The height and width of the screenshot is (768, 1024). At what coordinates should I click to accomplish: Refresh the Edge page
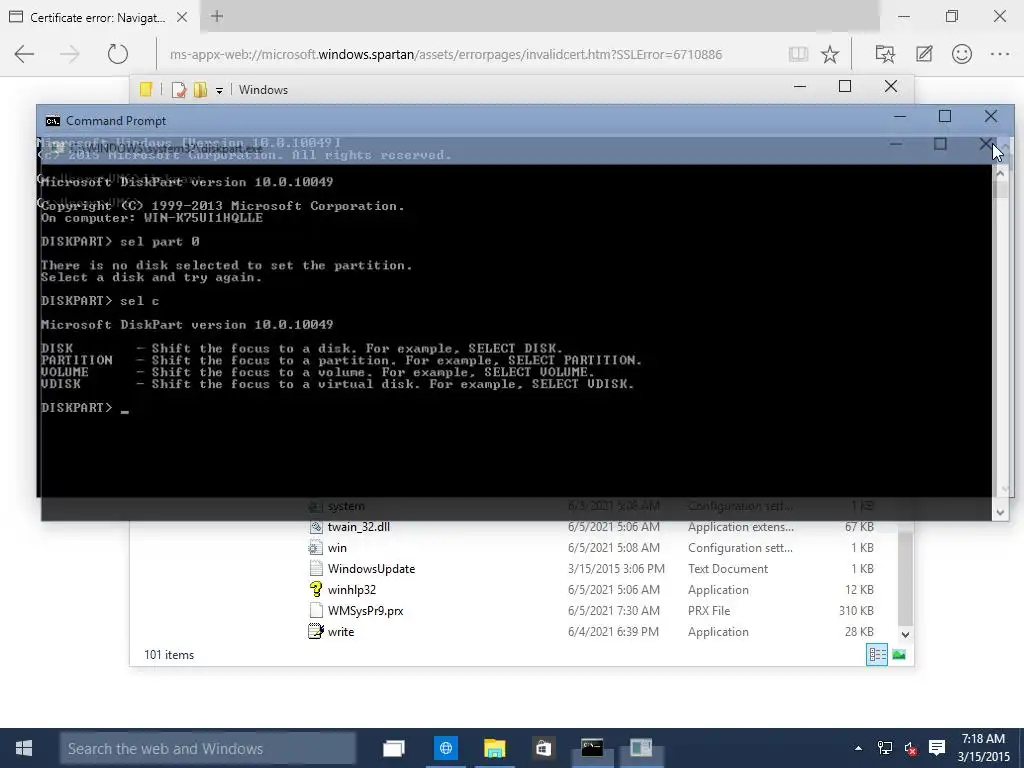point(118,54)
